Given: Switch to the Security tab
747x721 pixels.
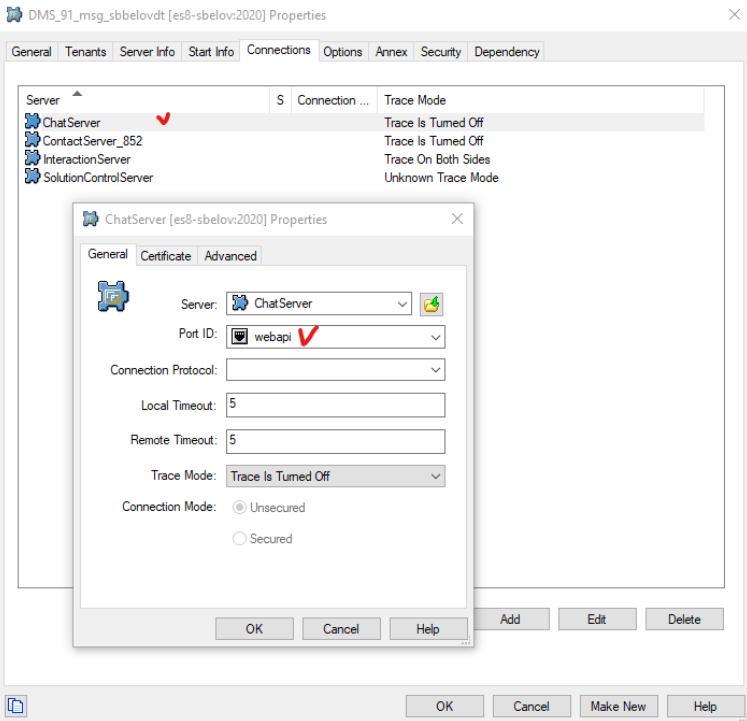Looking at the screenshot, I should pyautogui.click(x=441, y=51).
